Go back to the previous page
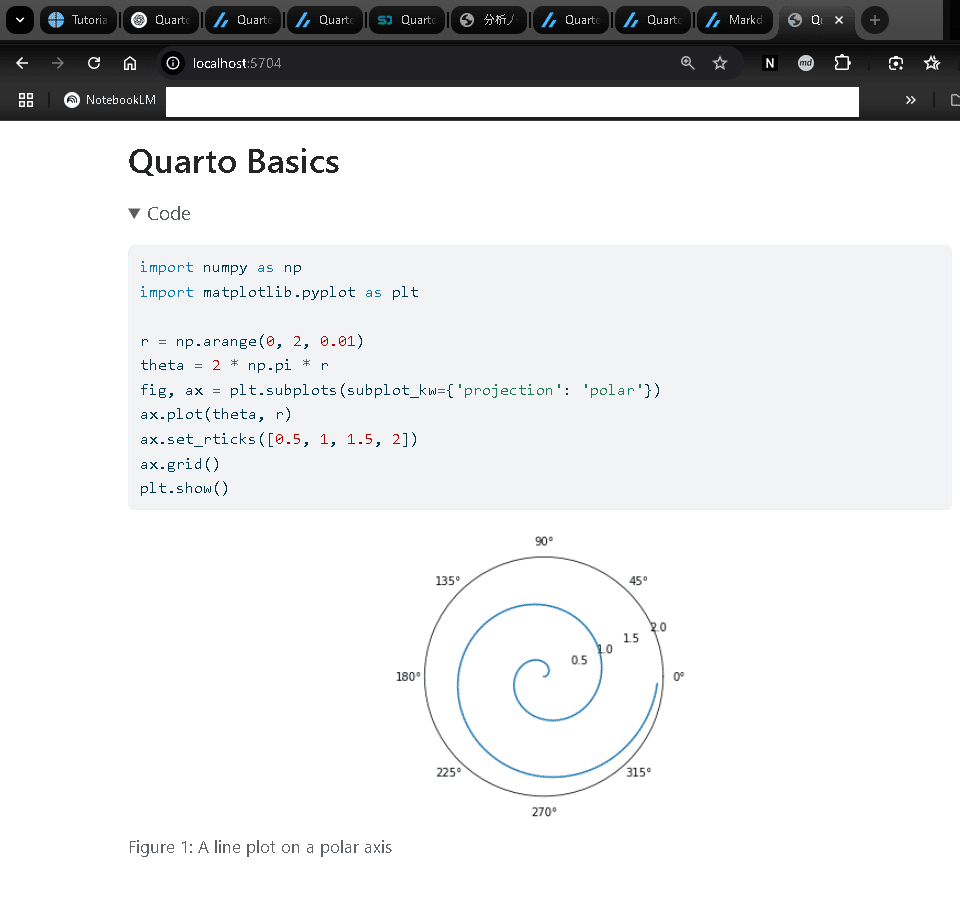Screen dimensions: 960x898 coord(22,62)
